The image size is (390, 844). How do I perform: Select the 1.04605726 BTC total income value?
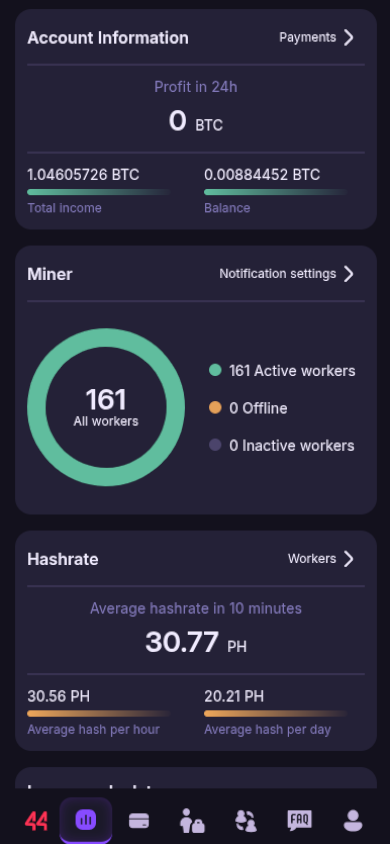(83, 174)
